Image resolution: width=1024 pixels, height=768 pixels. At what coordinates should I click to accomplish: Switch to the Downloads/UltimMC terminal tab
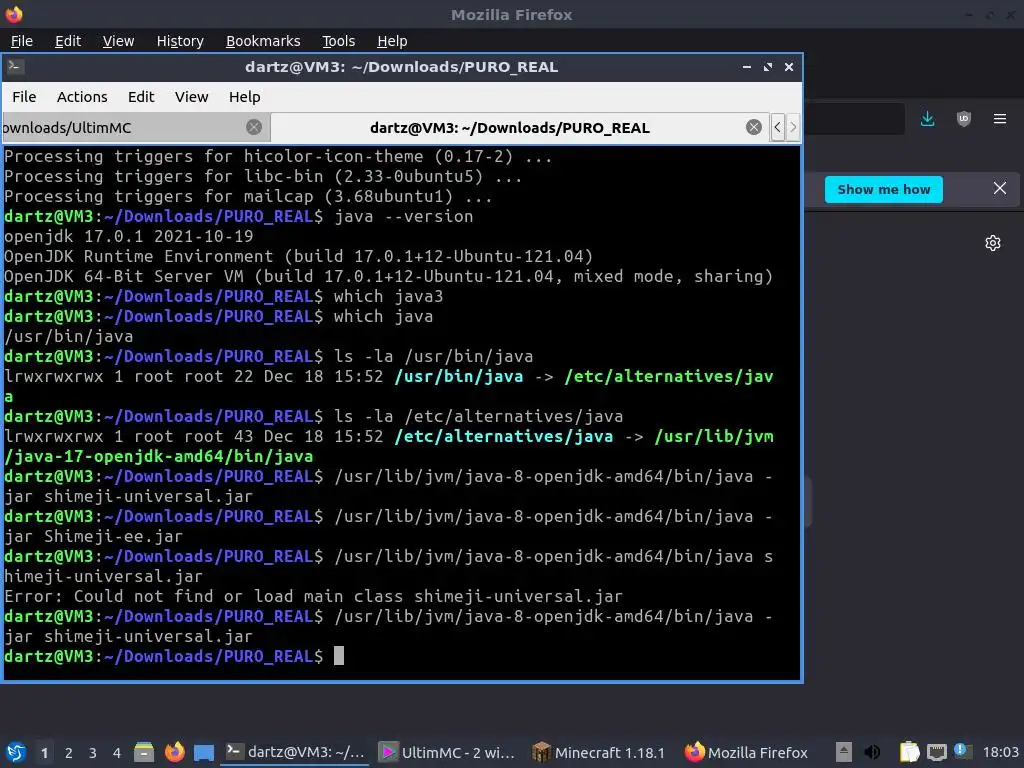coord(124,127)
